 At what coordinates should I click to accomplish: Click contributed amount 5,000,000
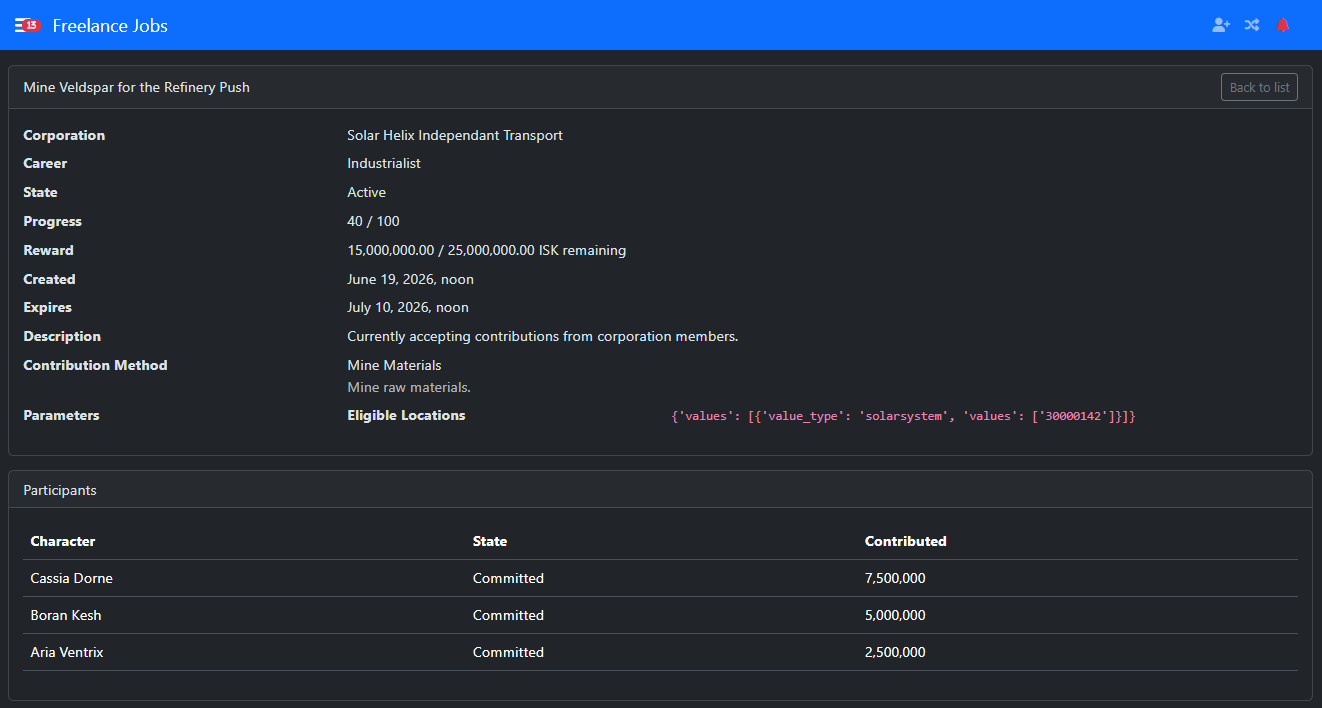click(x=895, y=615)
